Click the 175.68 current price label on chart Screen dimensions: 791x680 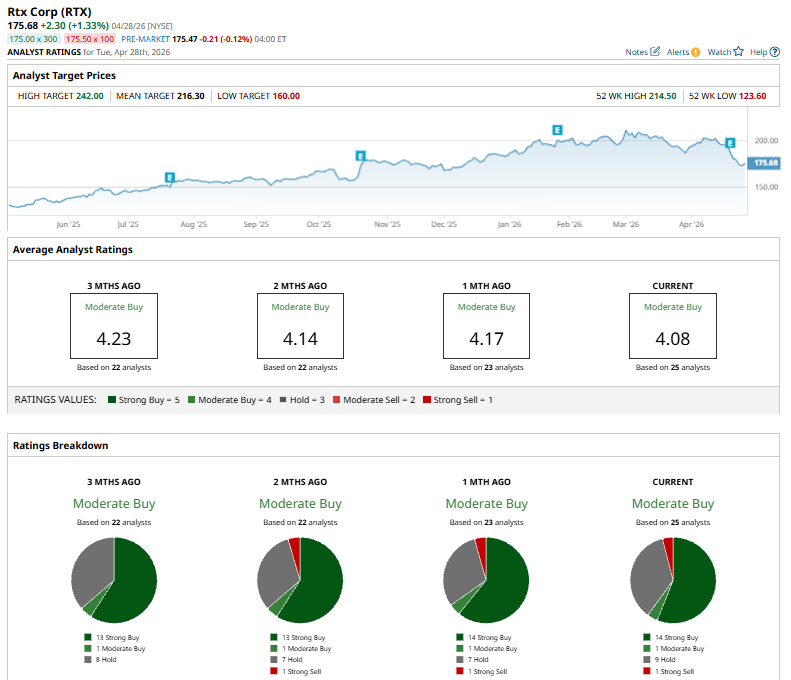click(765, 162)
